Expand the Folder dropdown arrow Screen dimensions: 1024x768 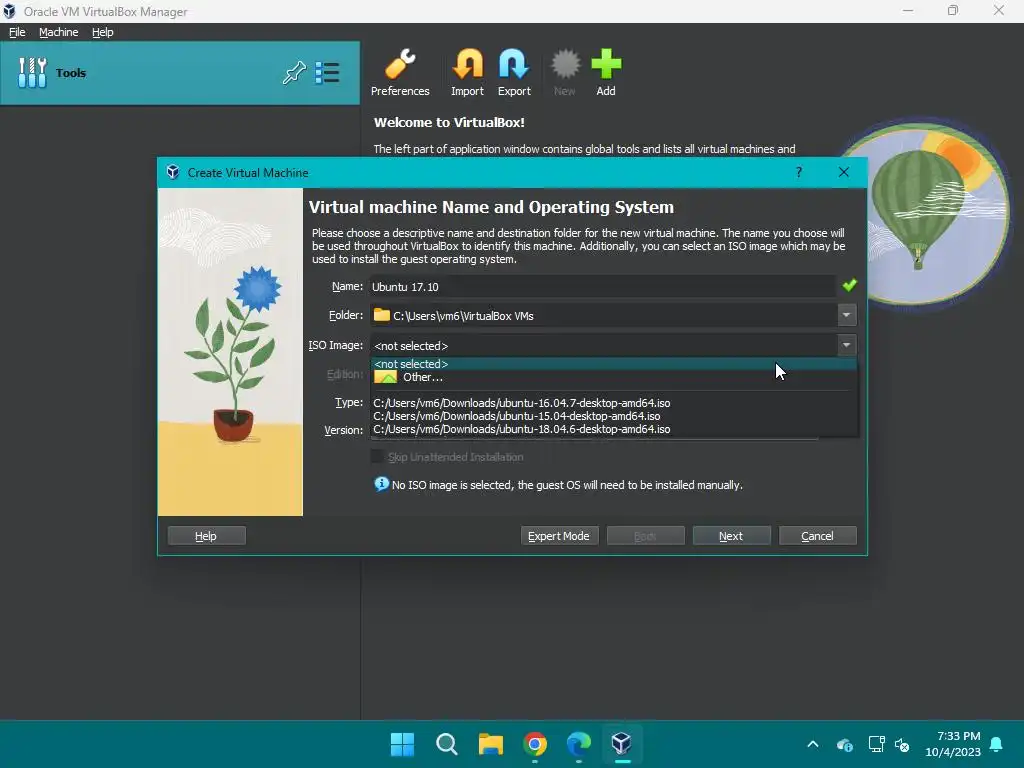pos(846,315)
